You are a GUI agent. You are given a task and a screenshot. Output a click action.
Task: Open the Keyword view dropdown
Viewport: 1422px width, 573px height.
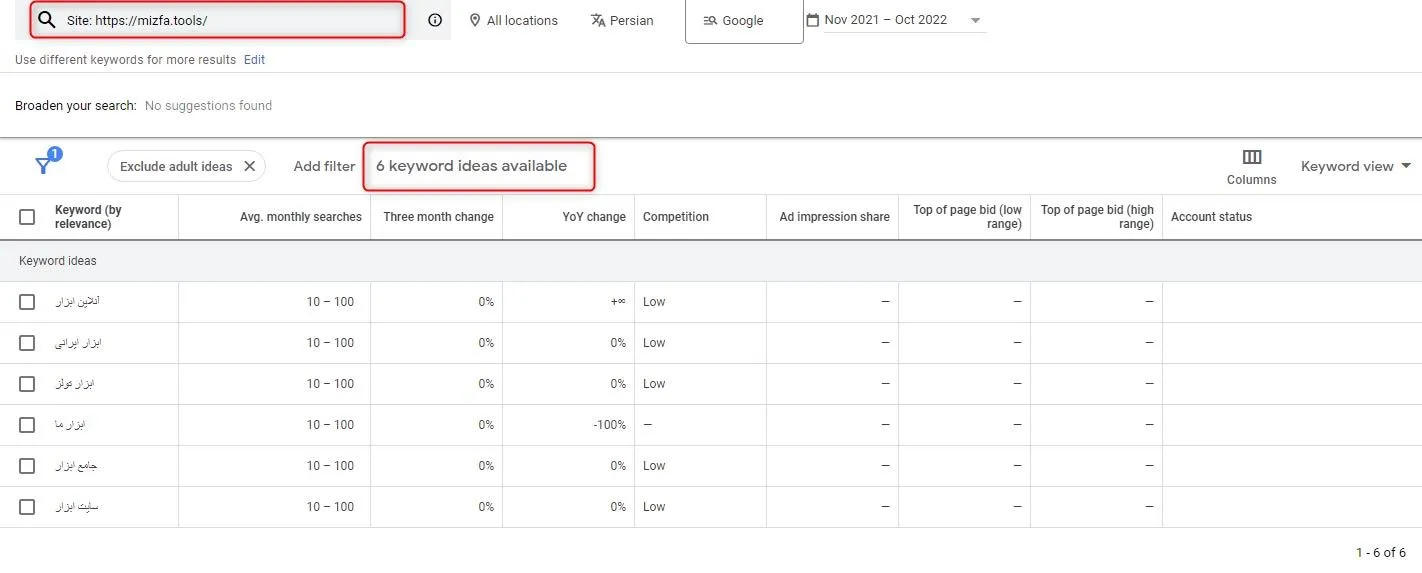tap(1355, 166)
